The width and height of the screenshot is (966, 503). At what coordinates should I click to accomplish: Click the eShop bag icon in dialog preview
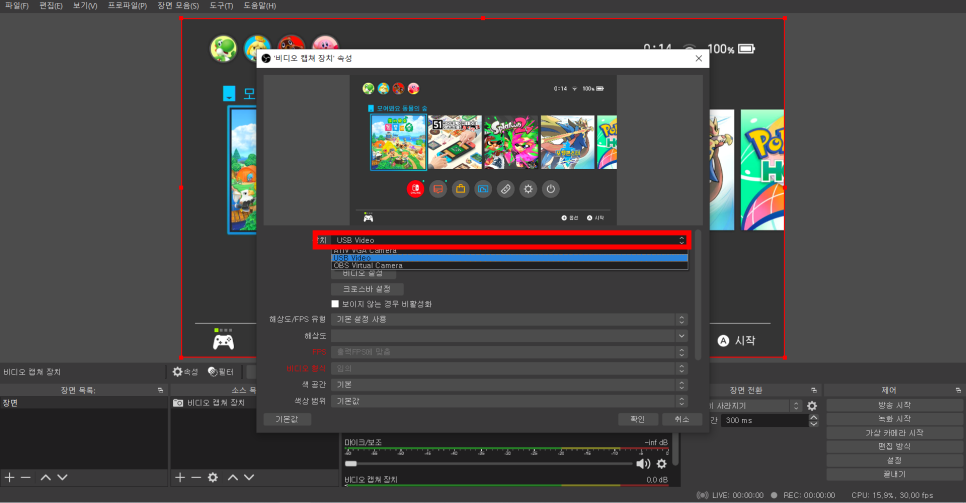point(460,189)
